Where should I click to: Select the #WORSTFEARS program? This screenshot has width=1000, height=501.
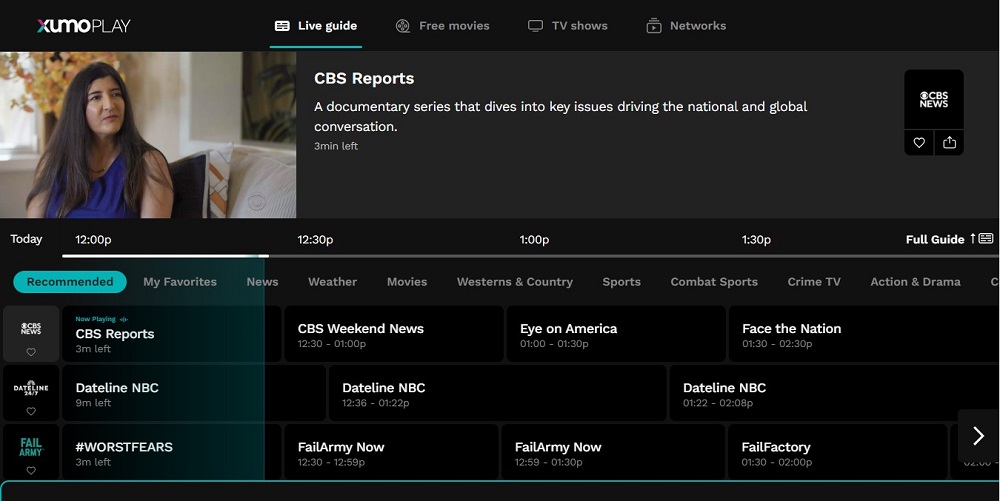171,452
